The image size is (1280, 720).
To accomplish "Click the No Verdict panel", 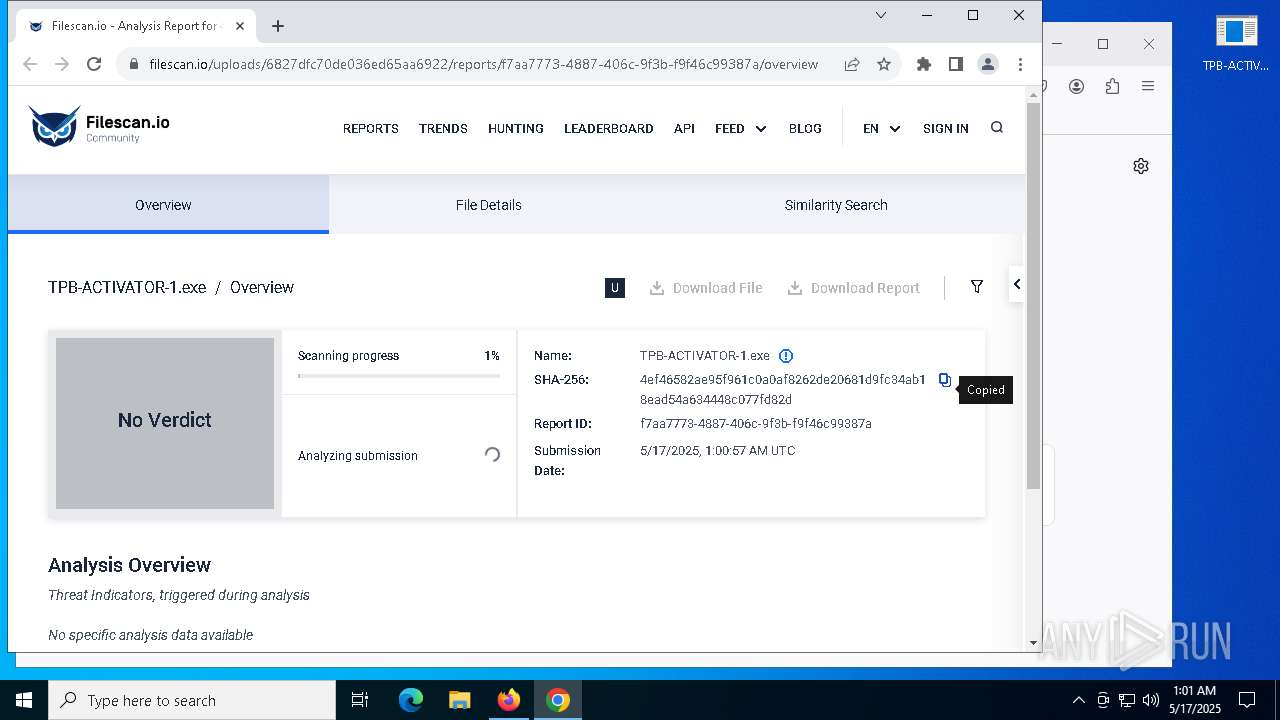I will pyautogui.click(x=165, y=423).
